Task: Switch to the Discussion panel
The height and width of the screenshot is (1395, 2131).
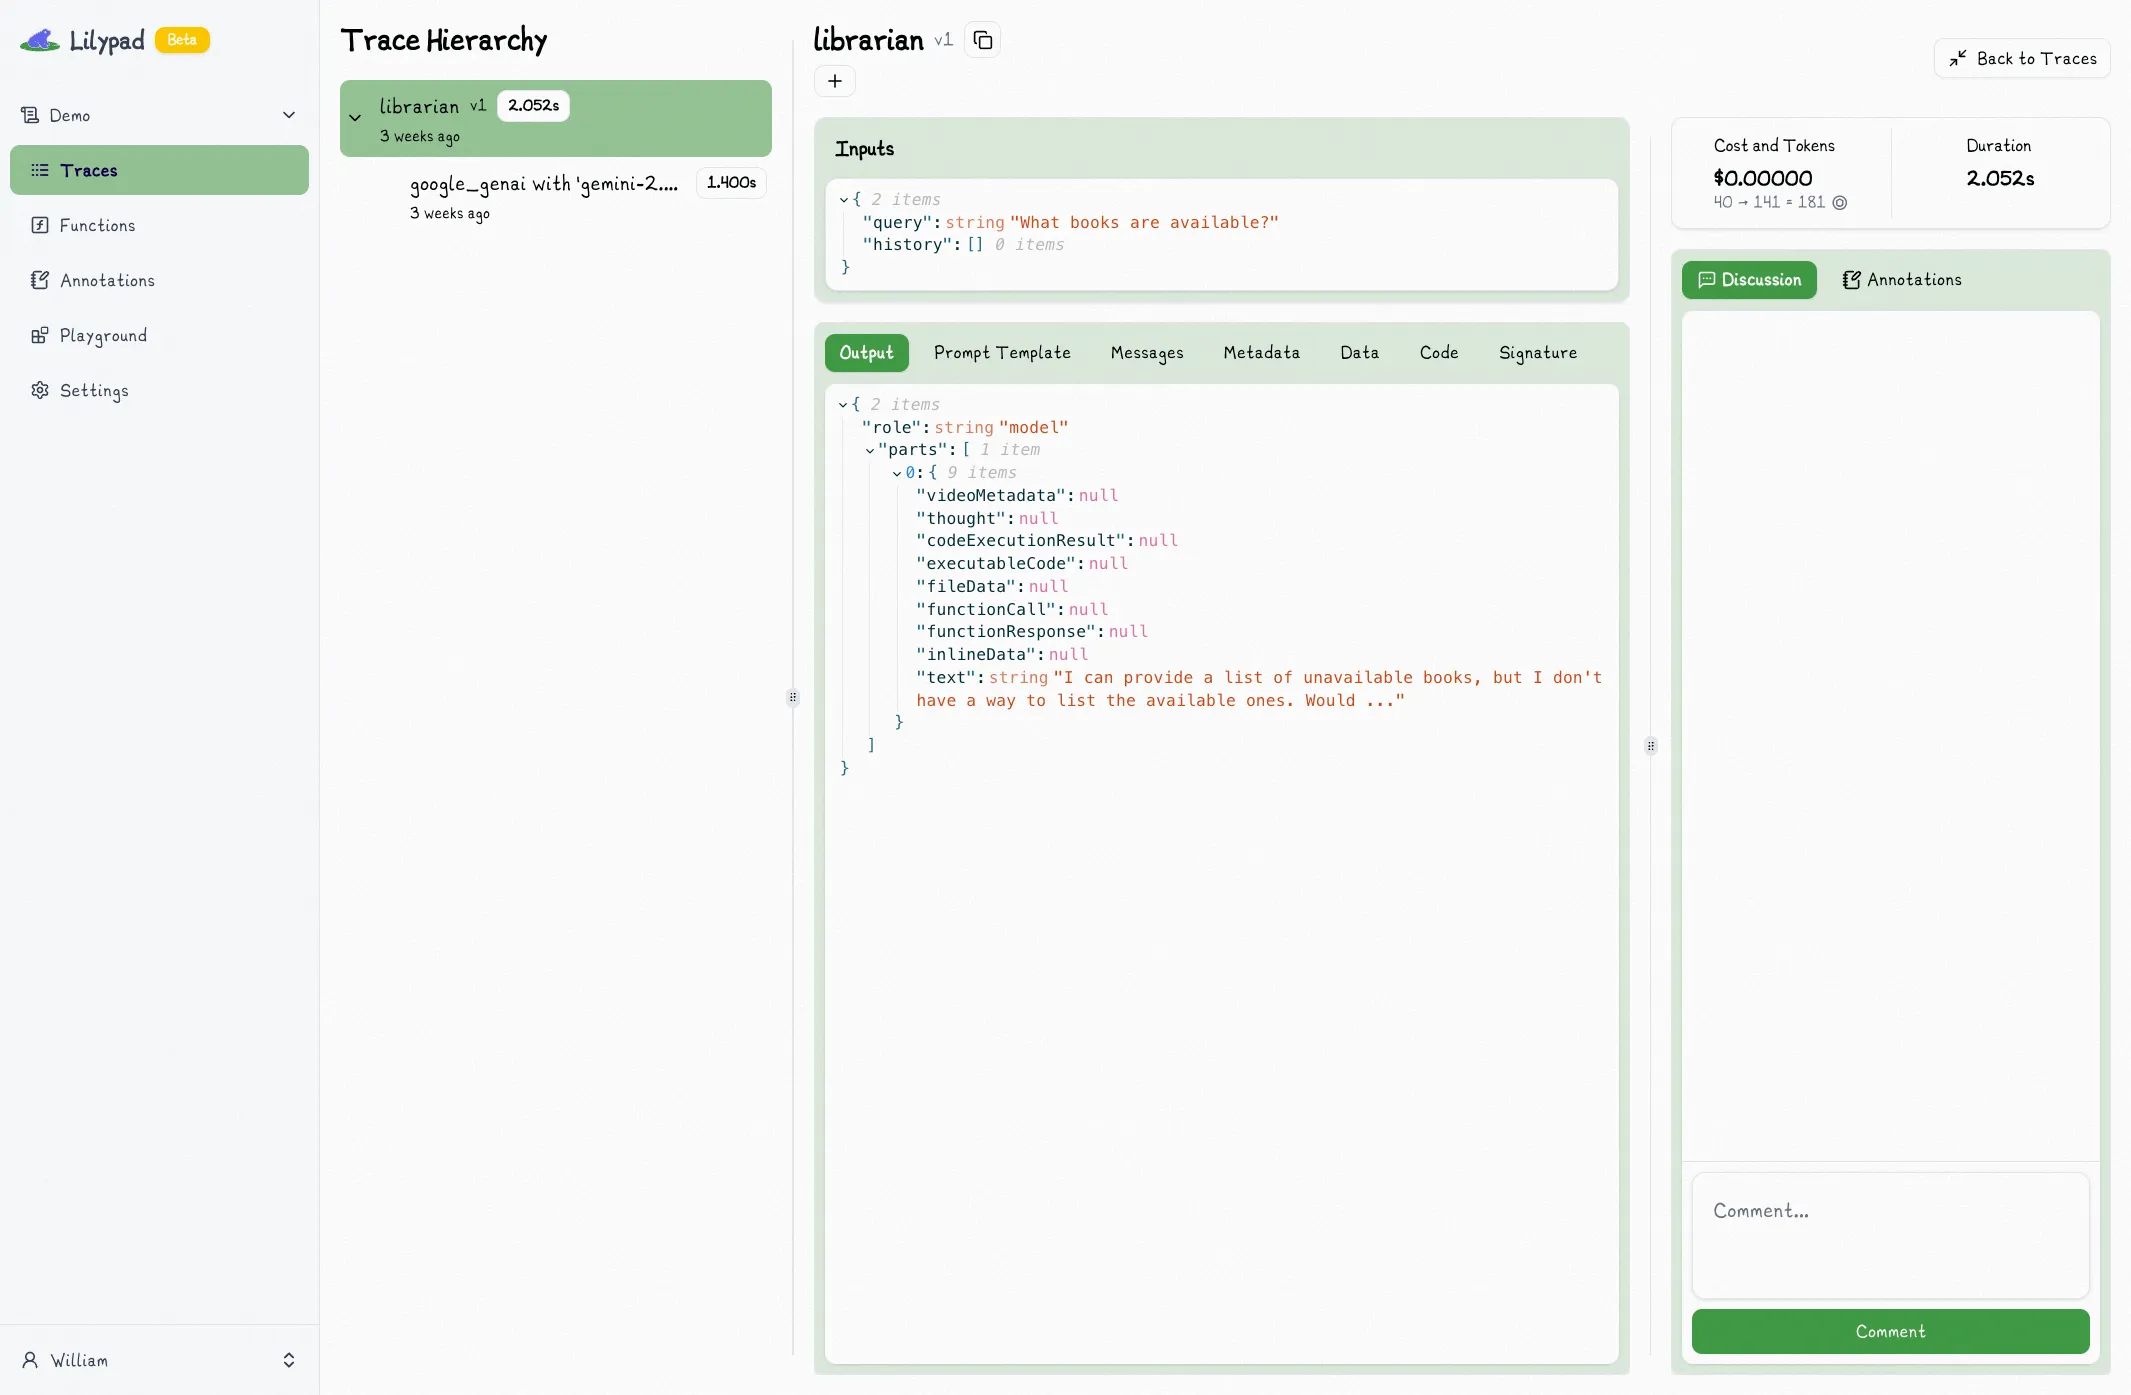Action: (x=1749, y=279)
